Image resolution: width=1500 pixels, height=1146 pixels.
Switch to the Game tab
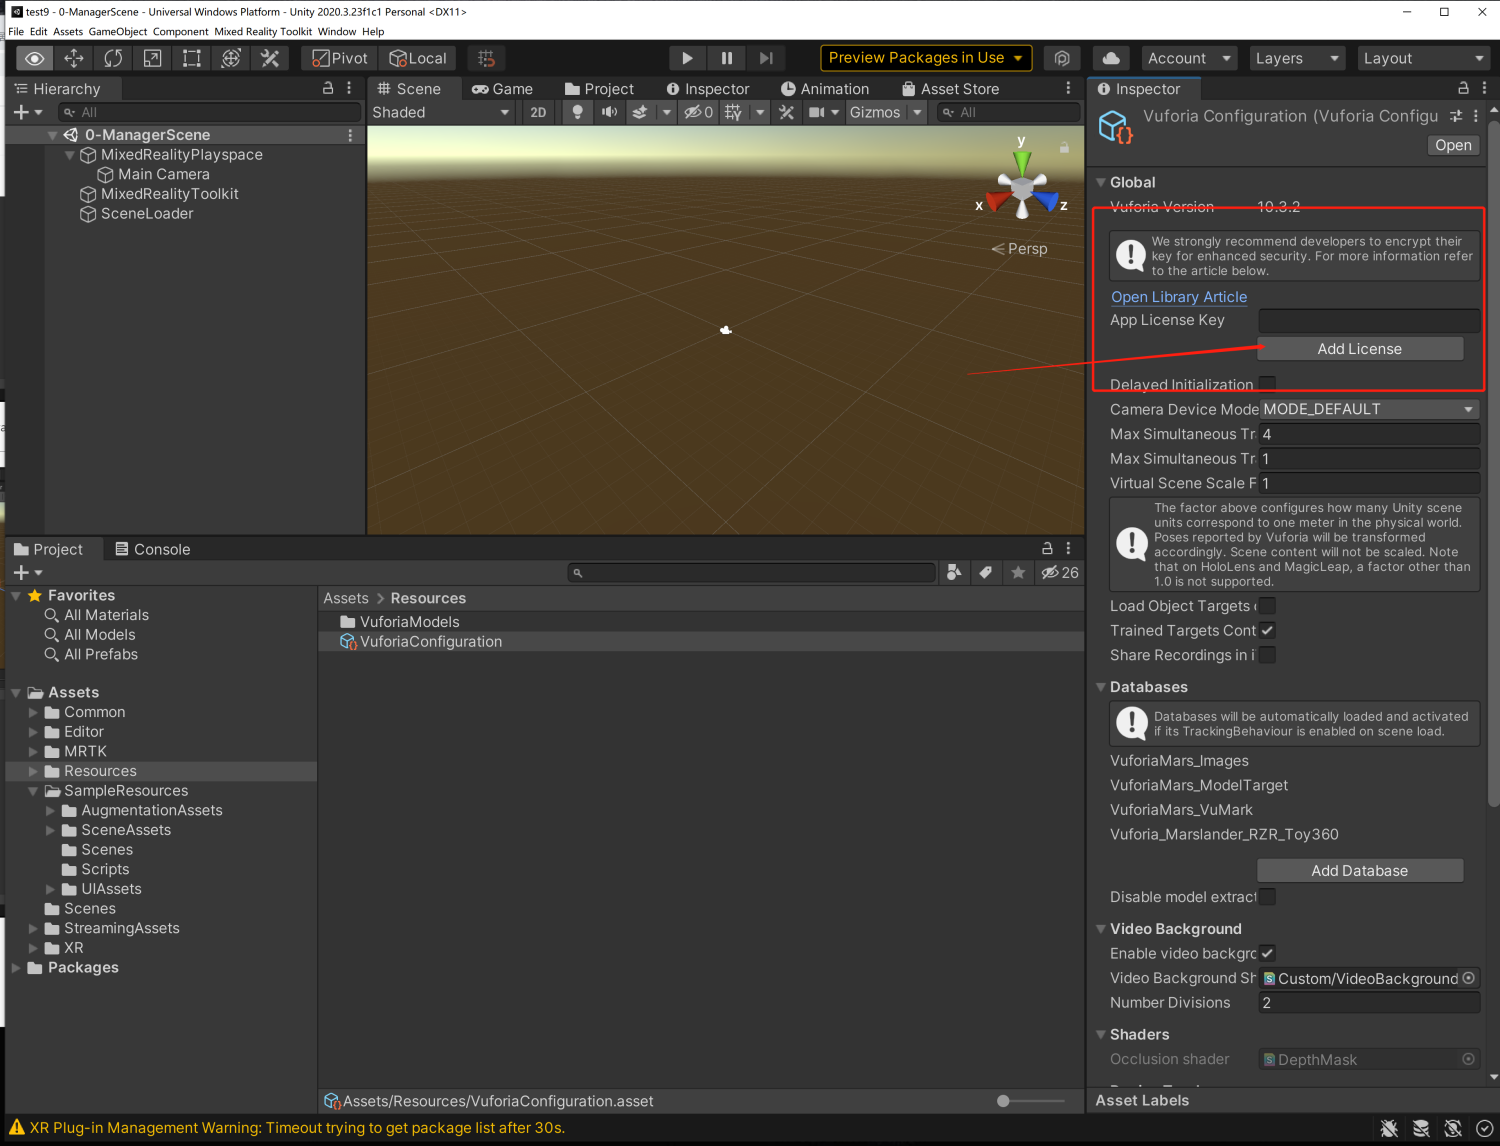(502, 89)
